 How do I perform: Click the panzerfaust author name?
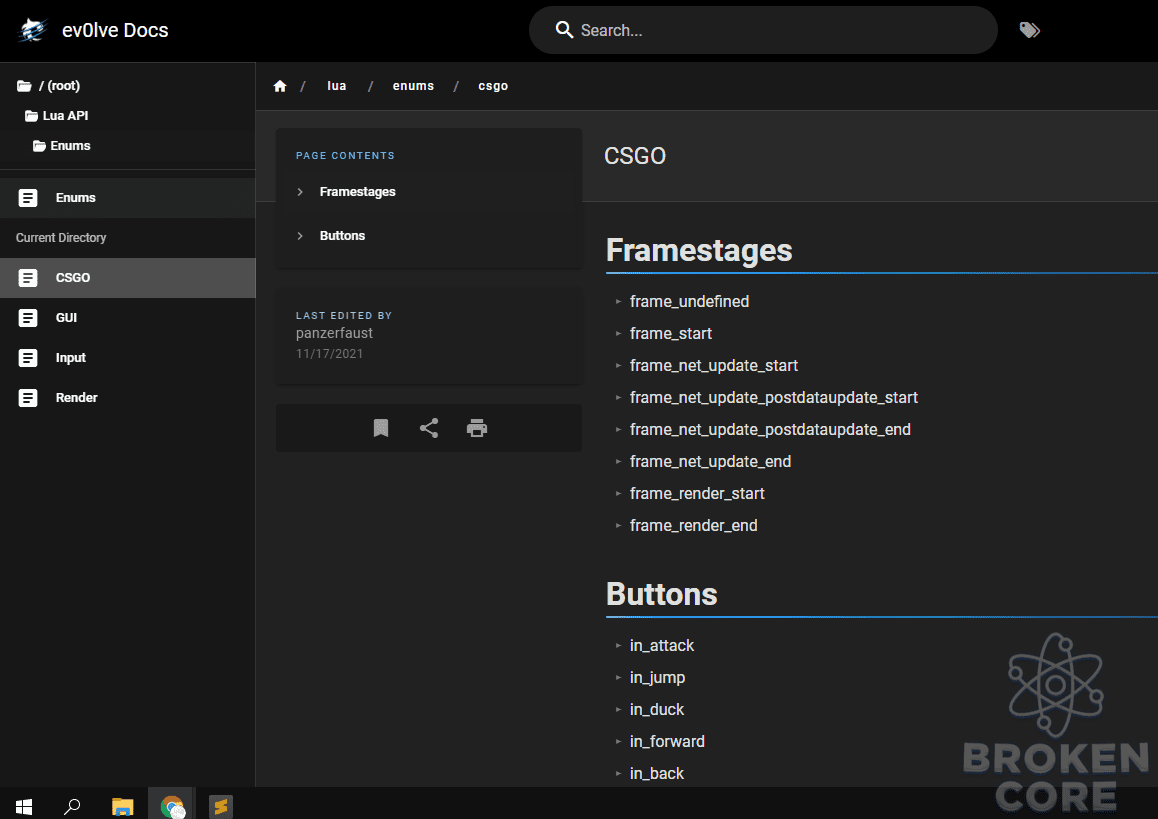coord(335,333)
